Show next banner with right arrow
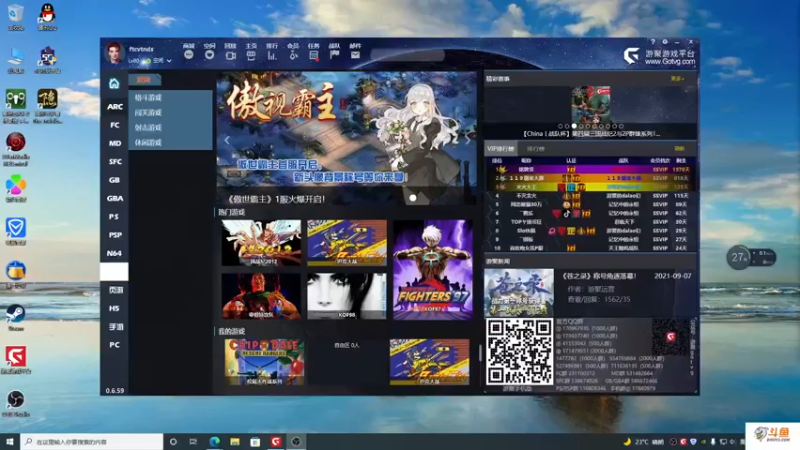Image resolution: width=800 pixels, height=450 pixels. [467, 140]
